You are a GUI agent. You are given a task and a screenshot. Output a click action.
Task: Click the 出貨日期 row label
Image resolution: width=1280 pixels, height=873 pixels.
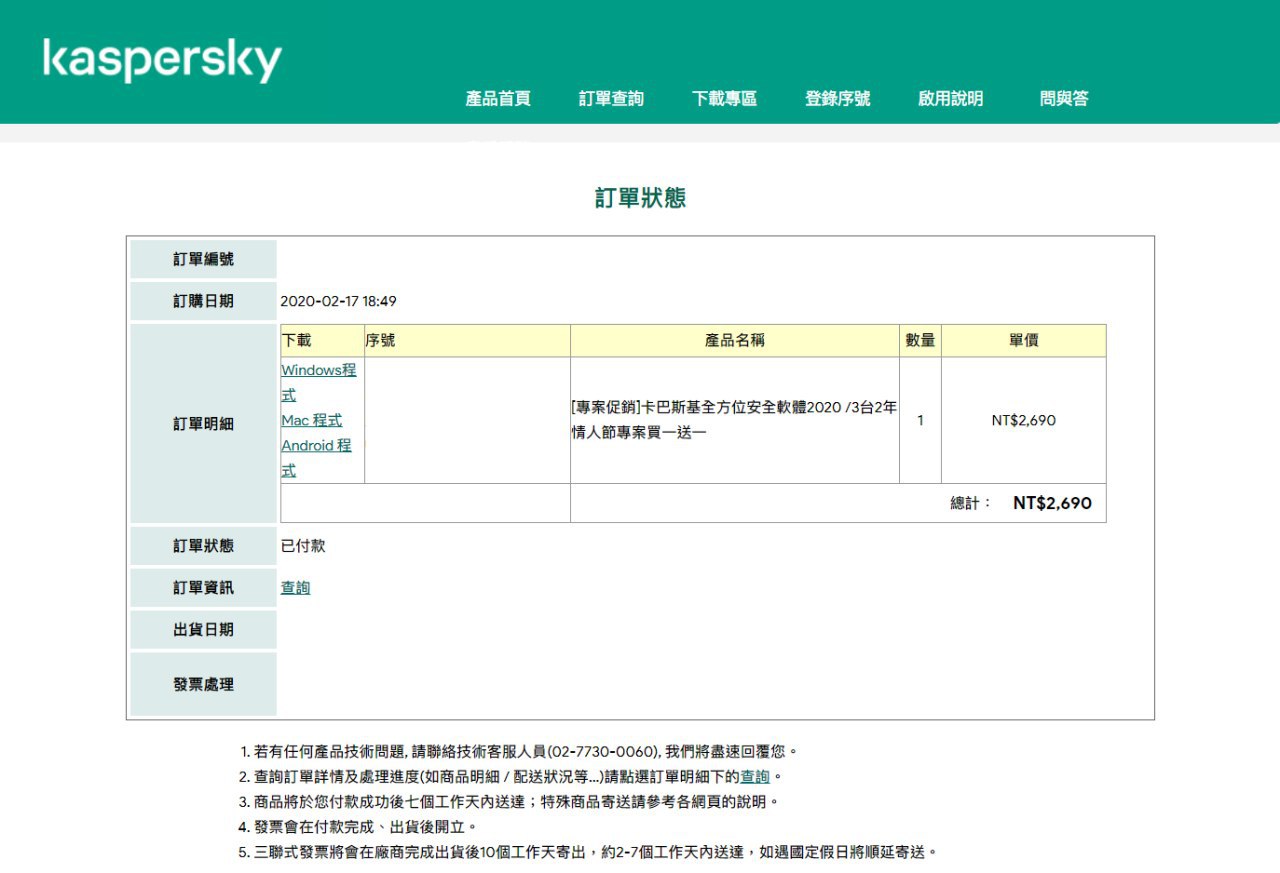[x=203, y=630]
